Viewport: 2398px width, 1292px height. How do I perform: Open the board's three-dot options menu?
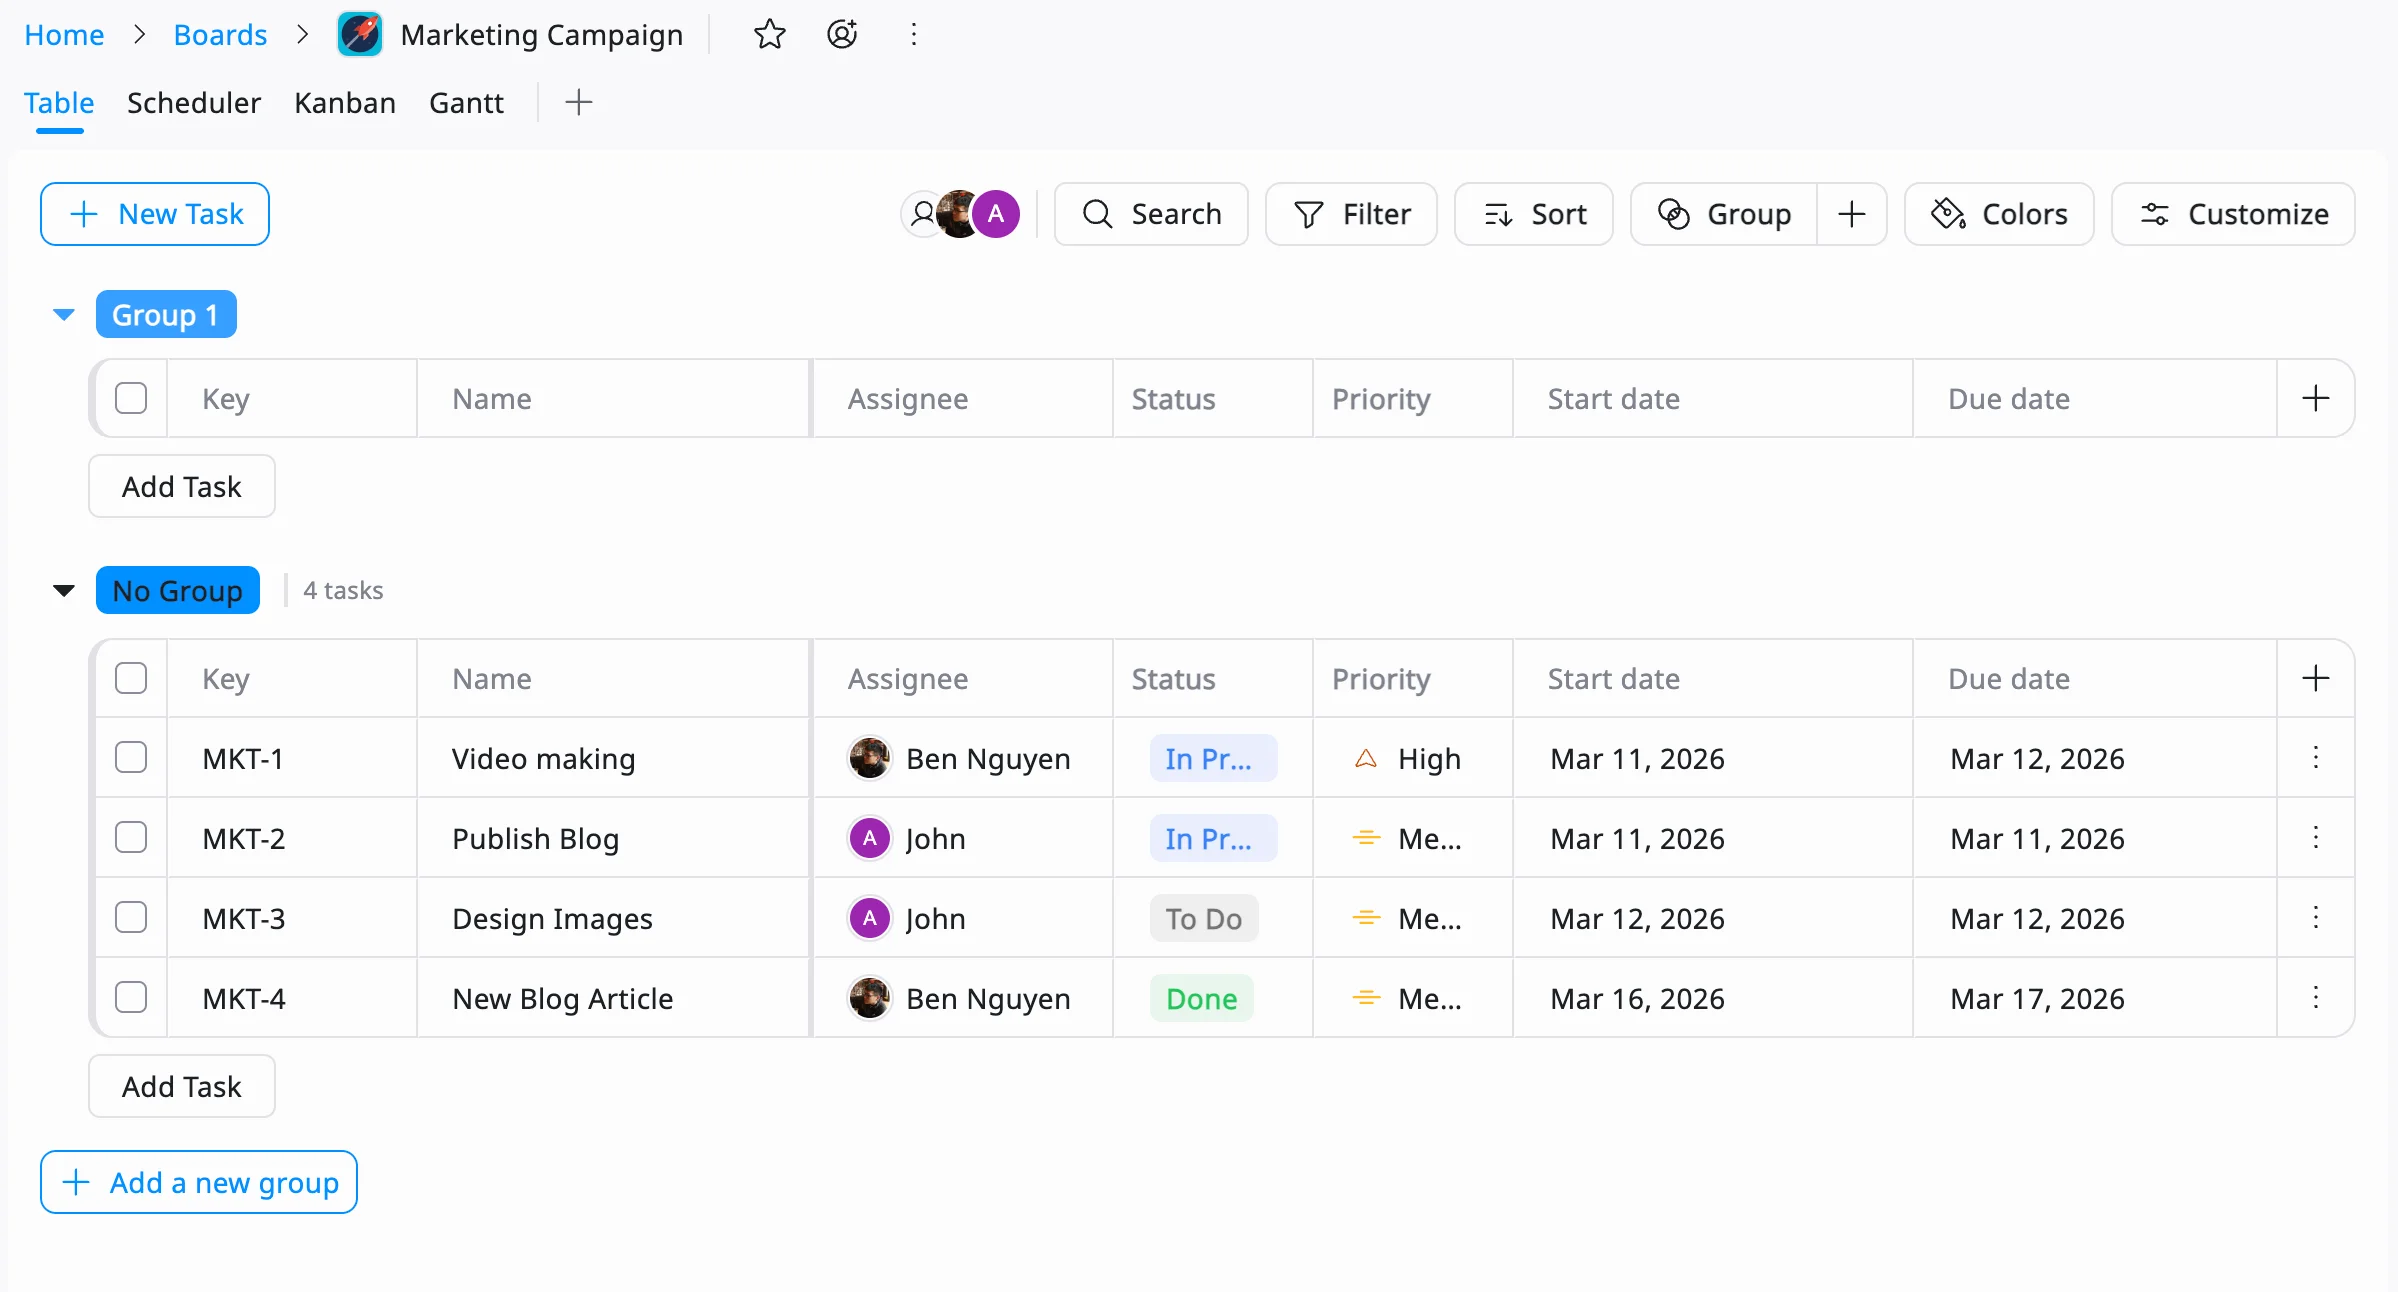point(913,35)
